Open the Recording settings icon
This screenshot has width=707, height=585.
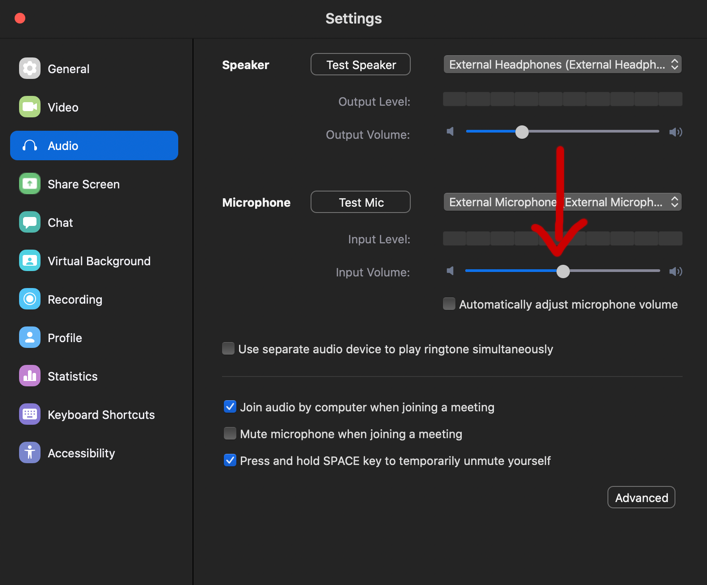[30, 299]
